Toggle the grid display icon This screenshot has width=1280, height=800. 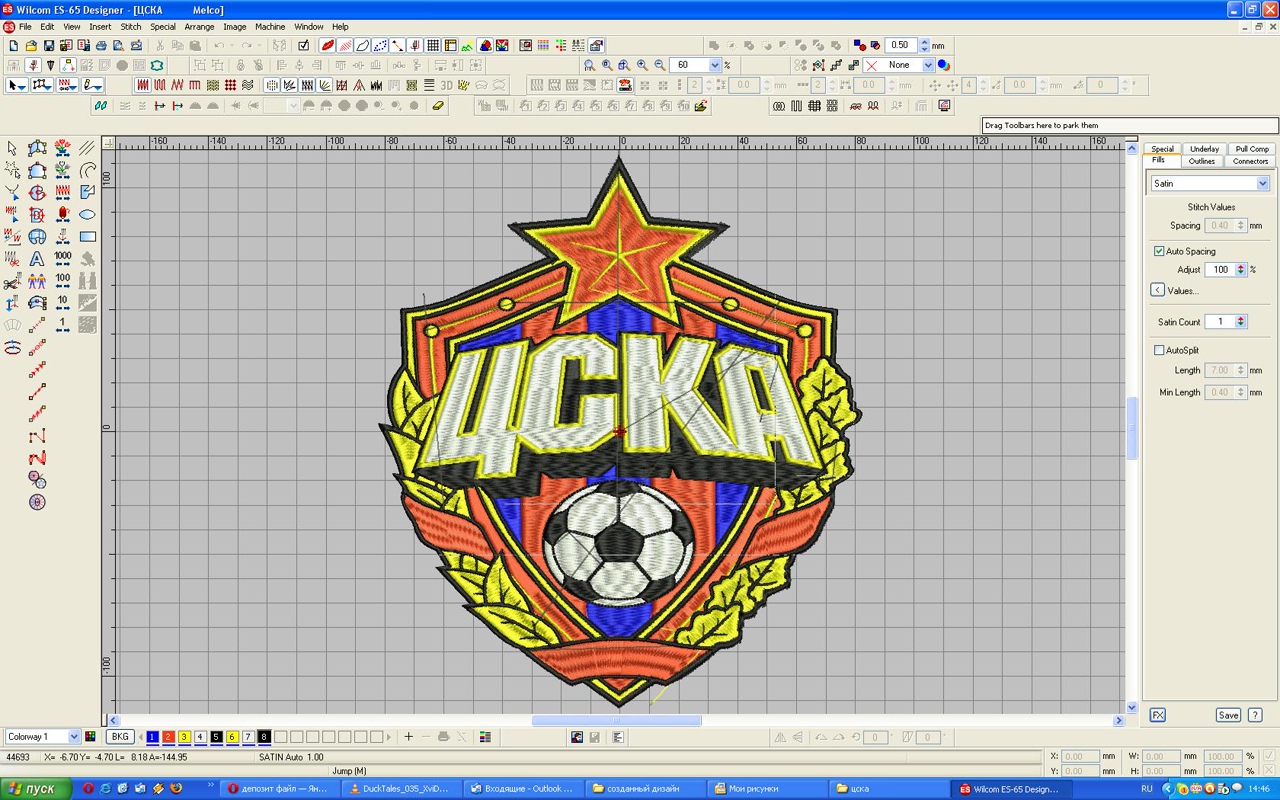click(x=433, y=46)
